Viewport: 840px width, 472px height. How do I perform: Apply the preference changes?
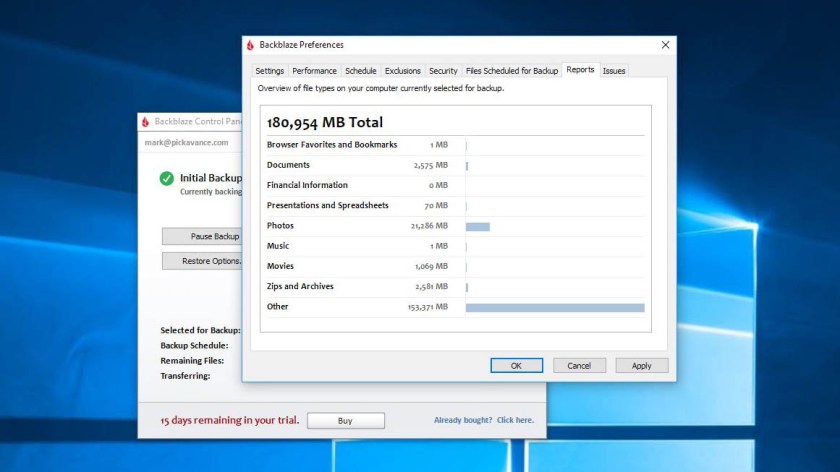pos(641,365)
